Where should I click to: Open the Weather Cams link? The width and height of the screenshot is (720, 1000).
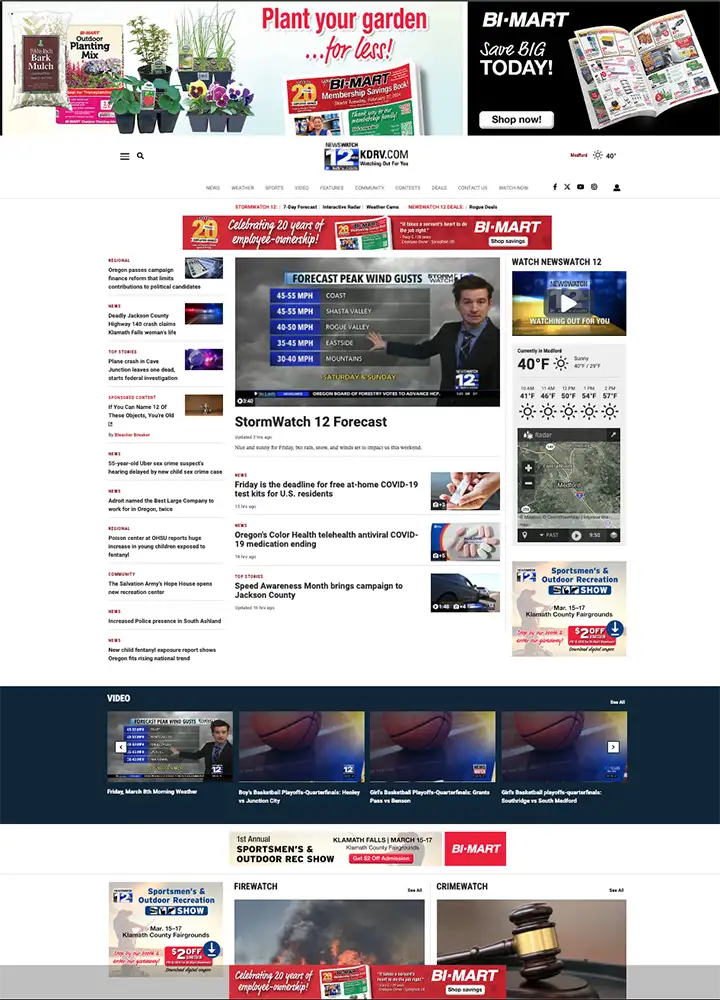click(383, 207)
